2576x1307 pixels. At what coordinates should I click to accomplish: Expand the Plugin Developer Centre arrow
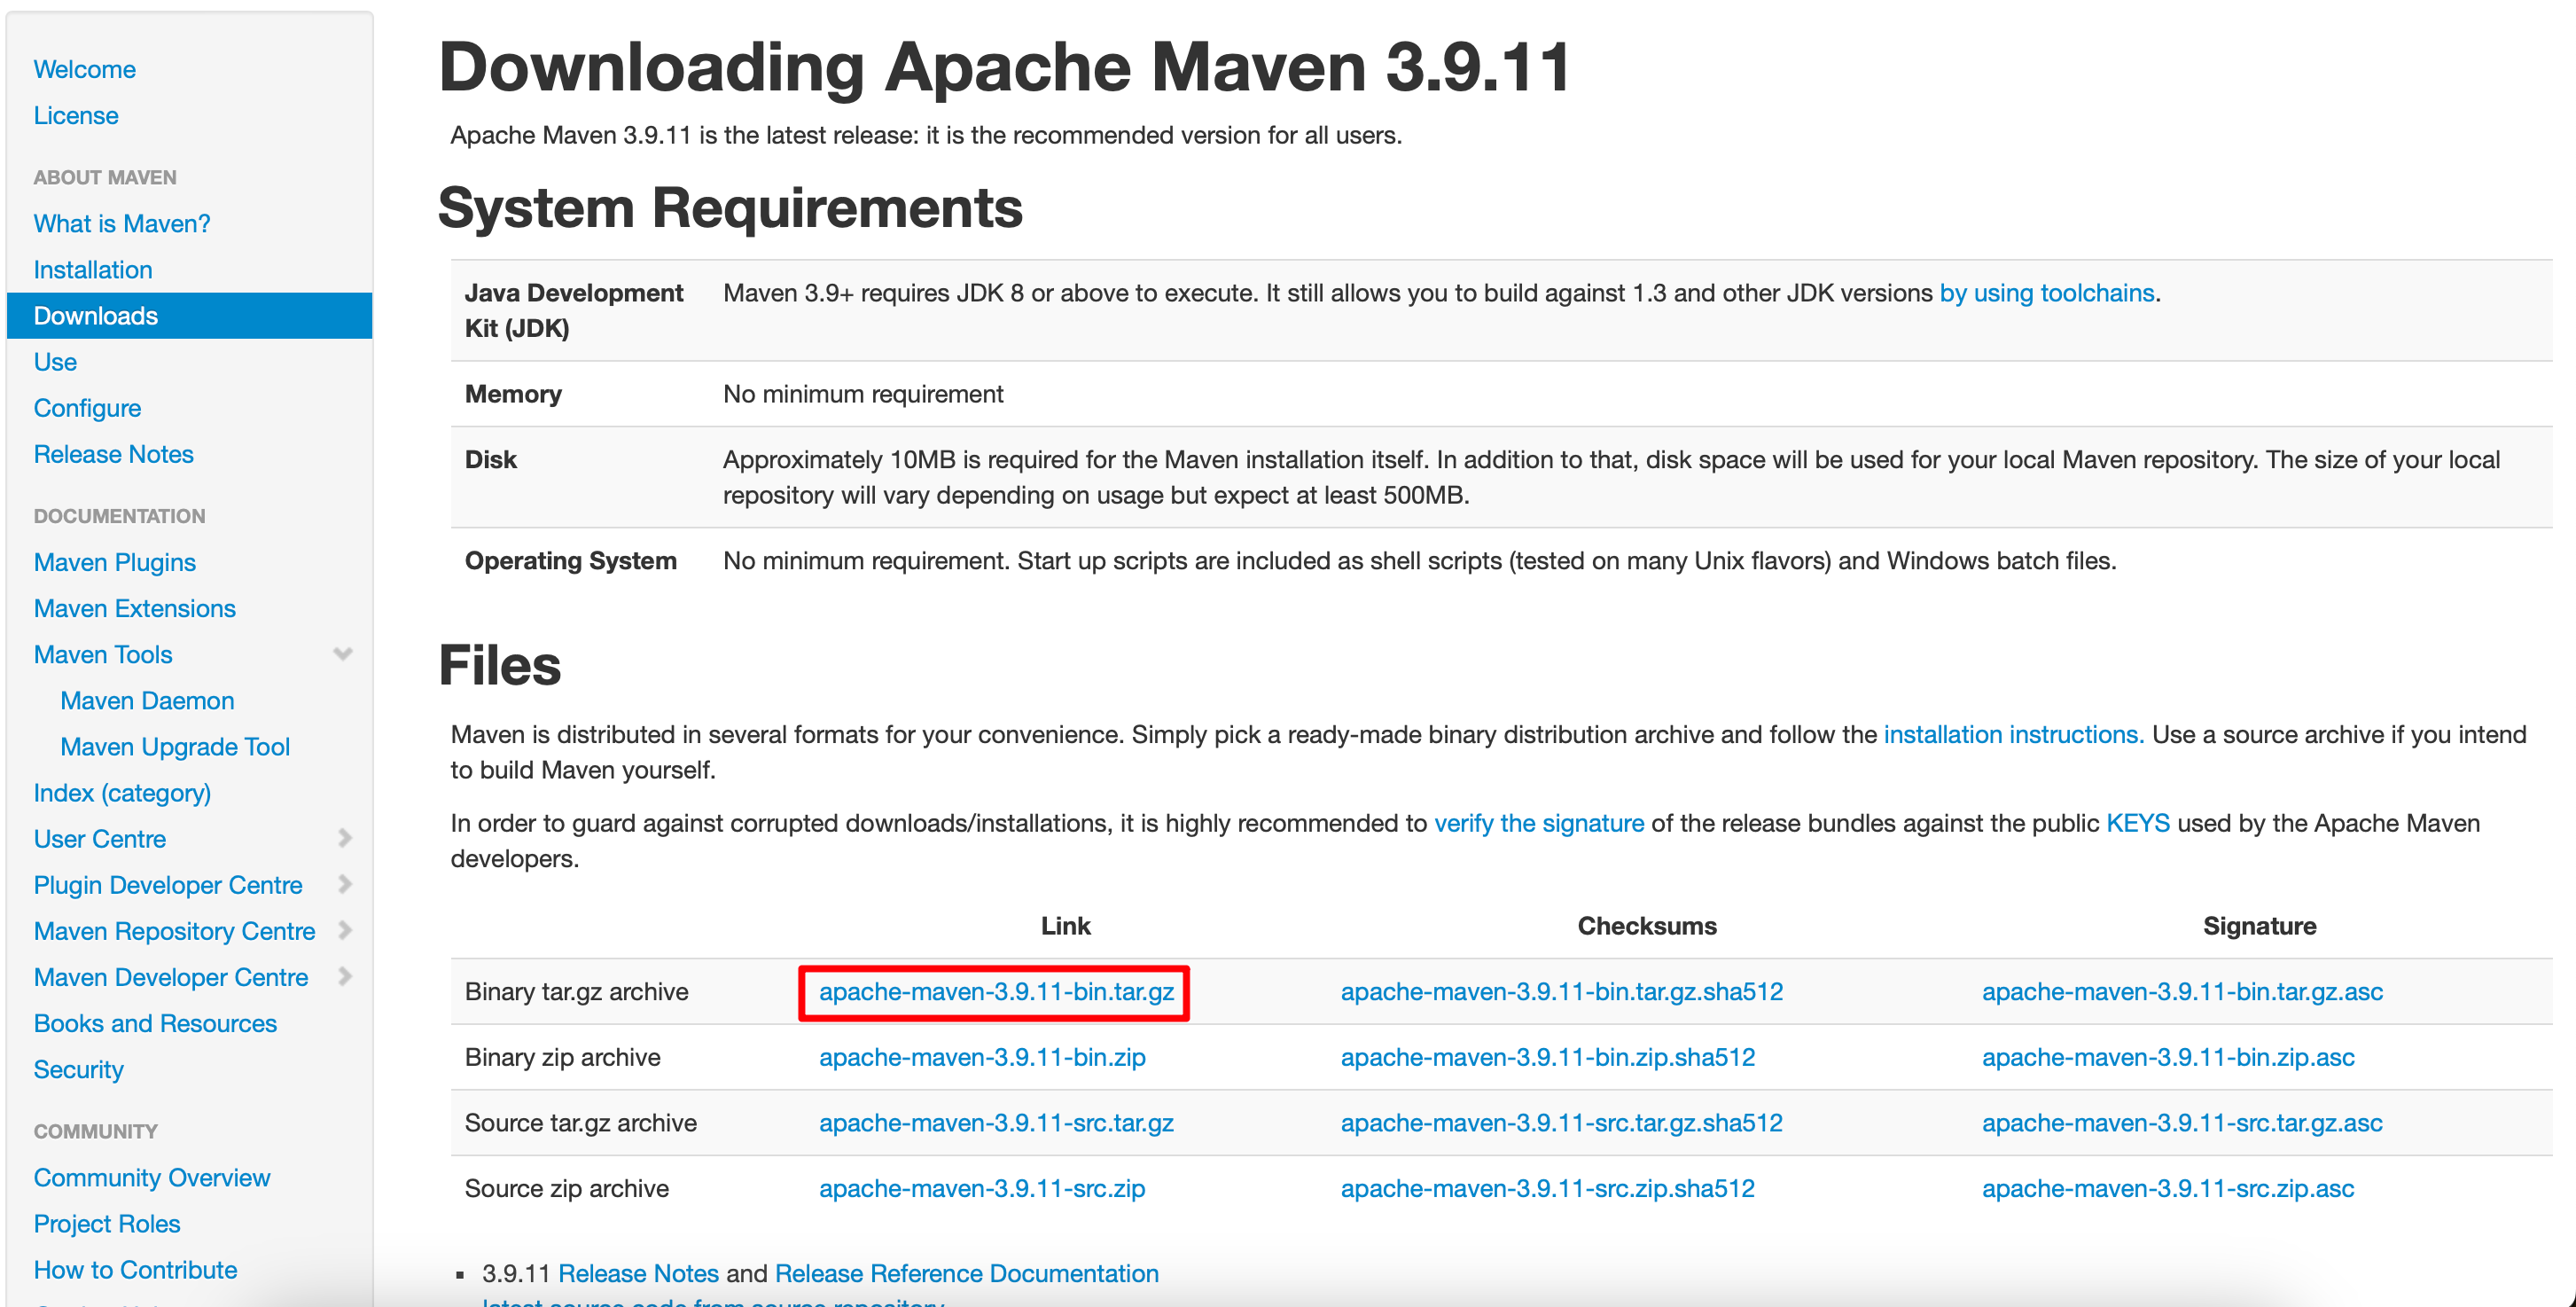point(345,884)
